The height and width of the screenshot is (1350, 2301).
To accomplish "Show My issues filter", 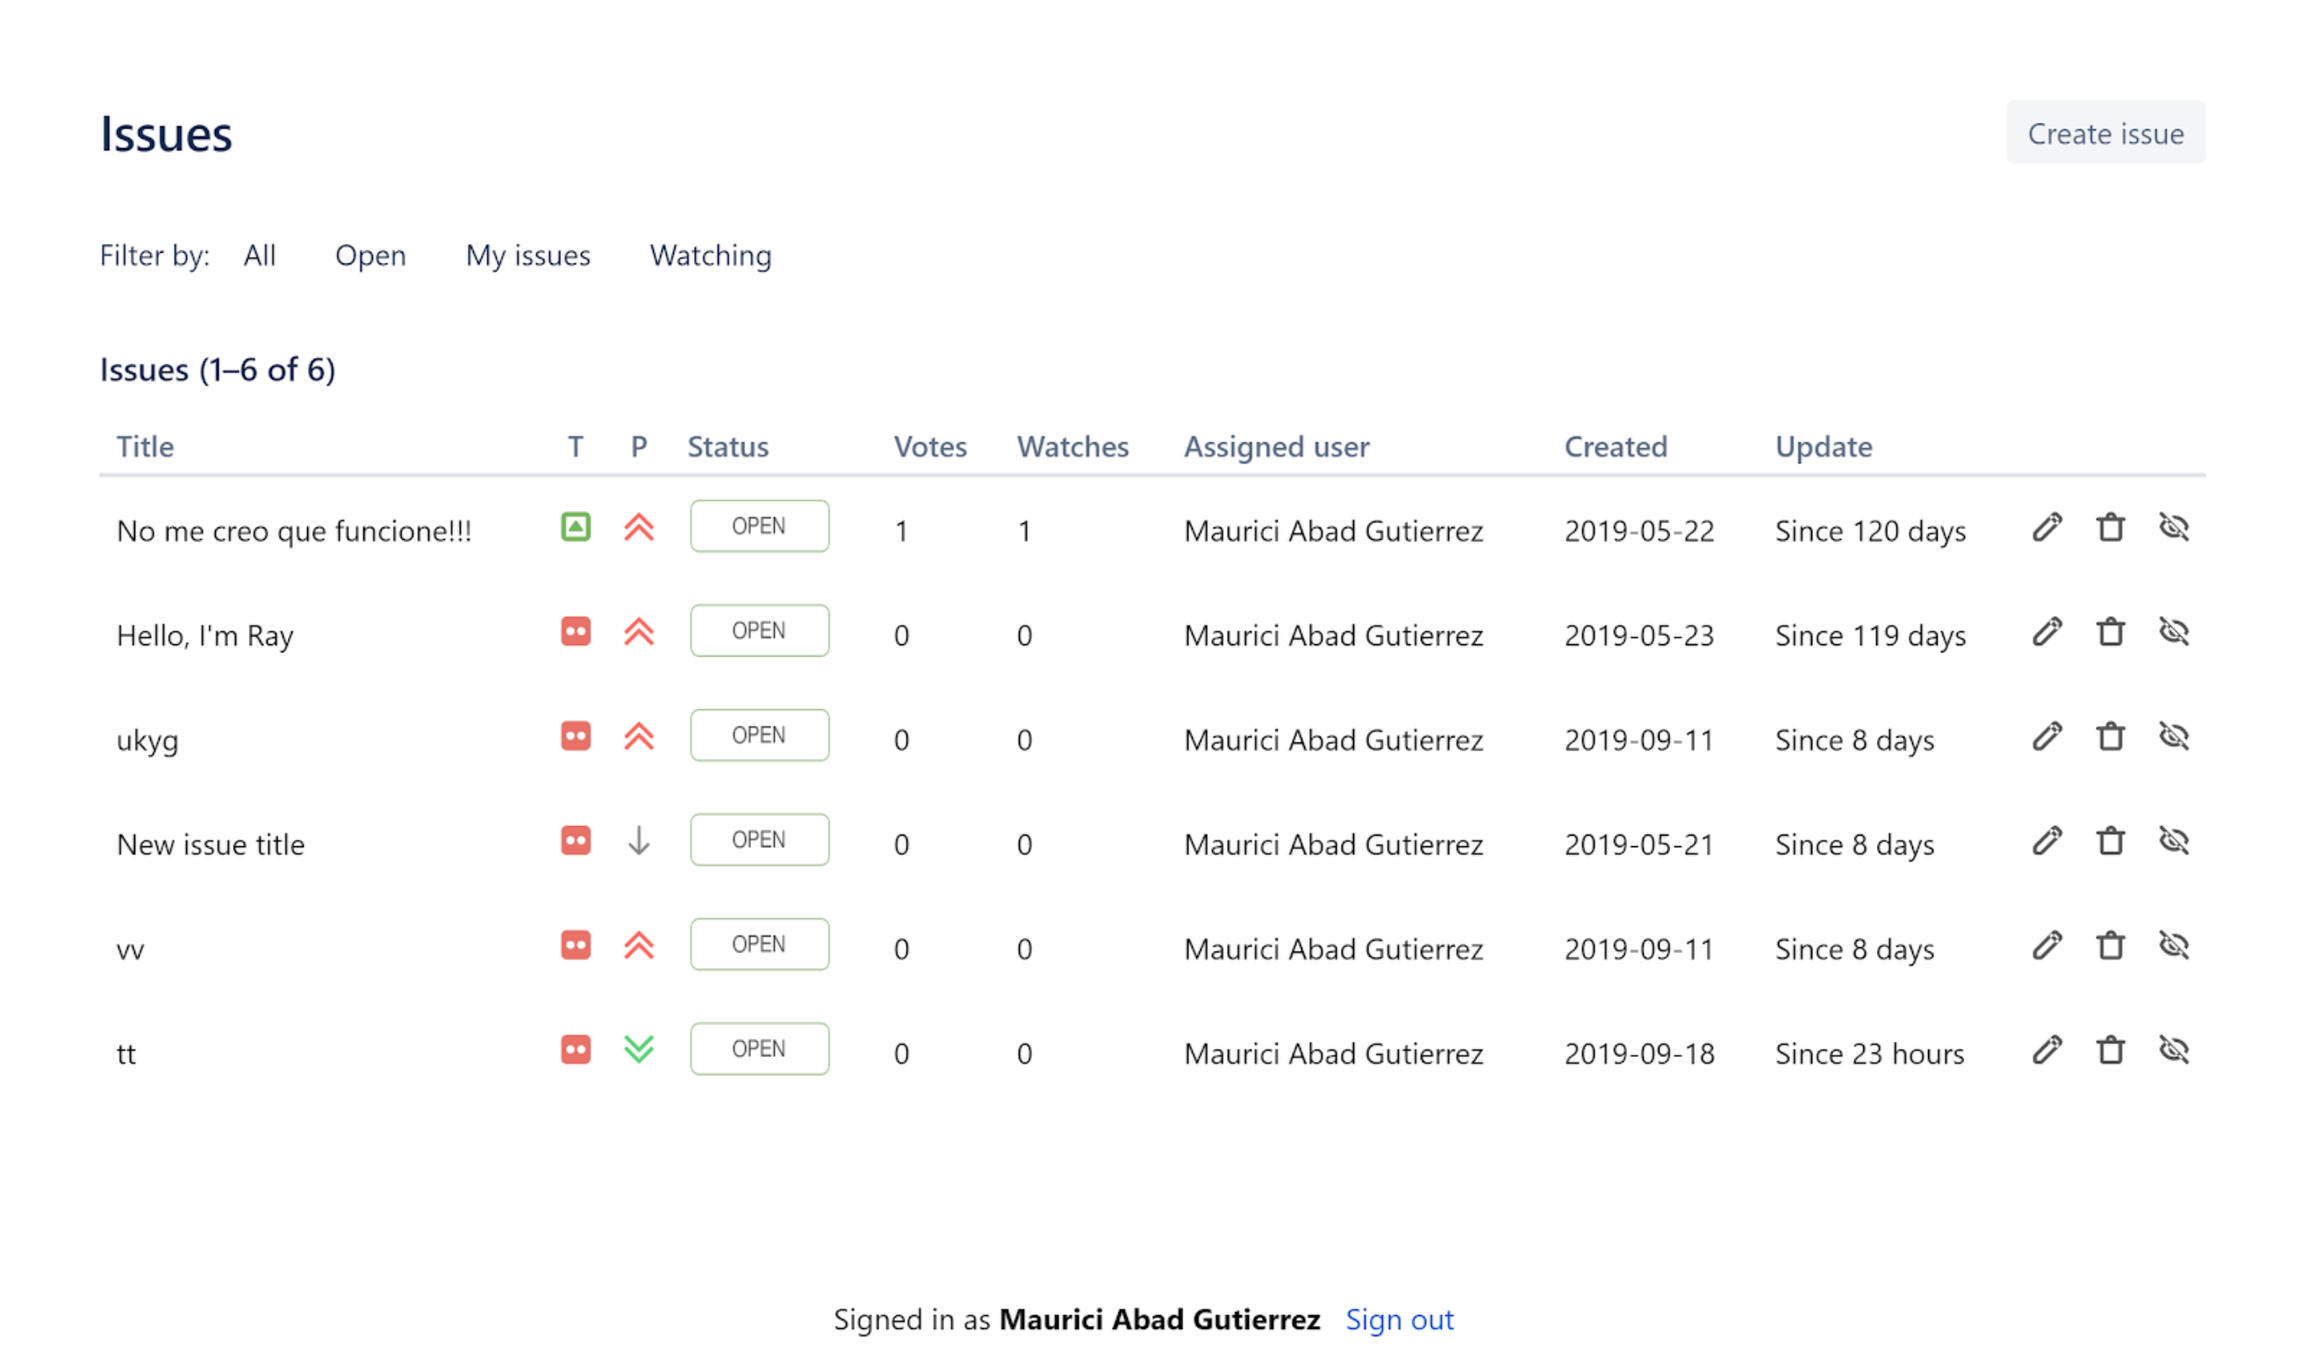I will [x=528, y=256].
